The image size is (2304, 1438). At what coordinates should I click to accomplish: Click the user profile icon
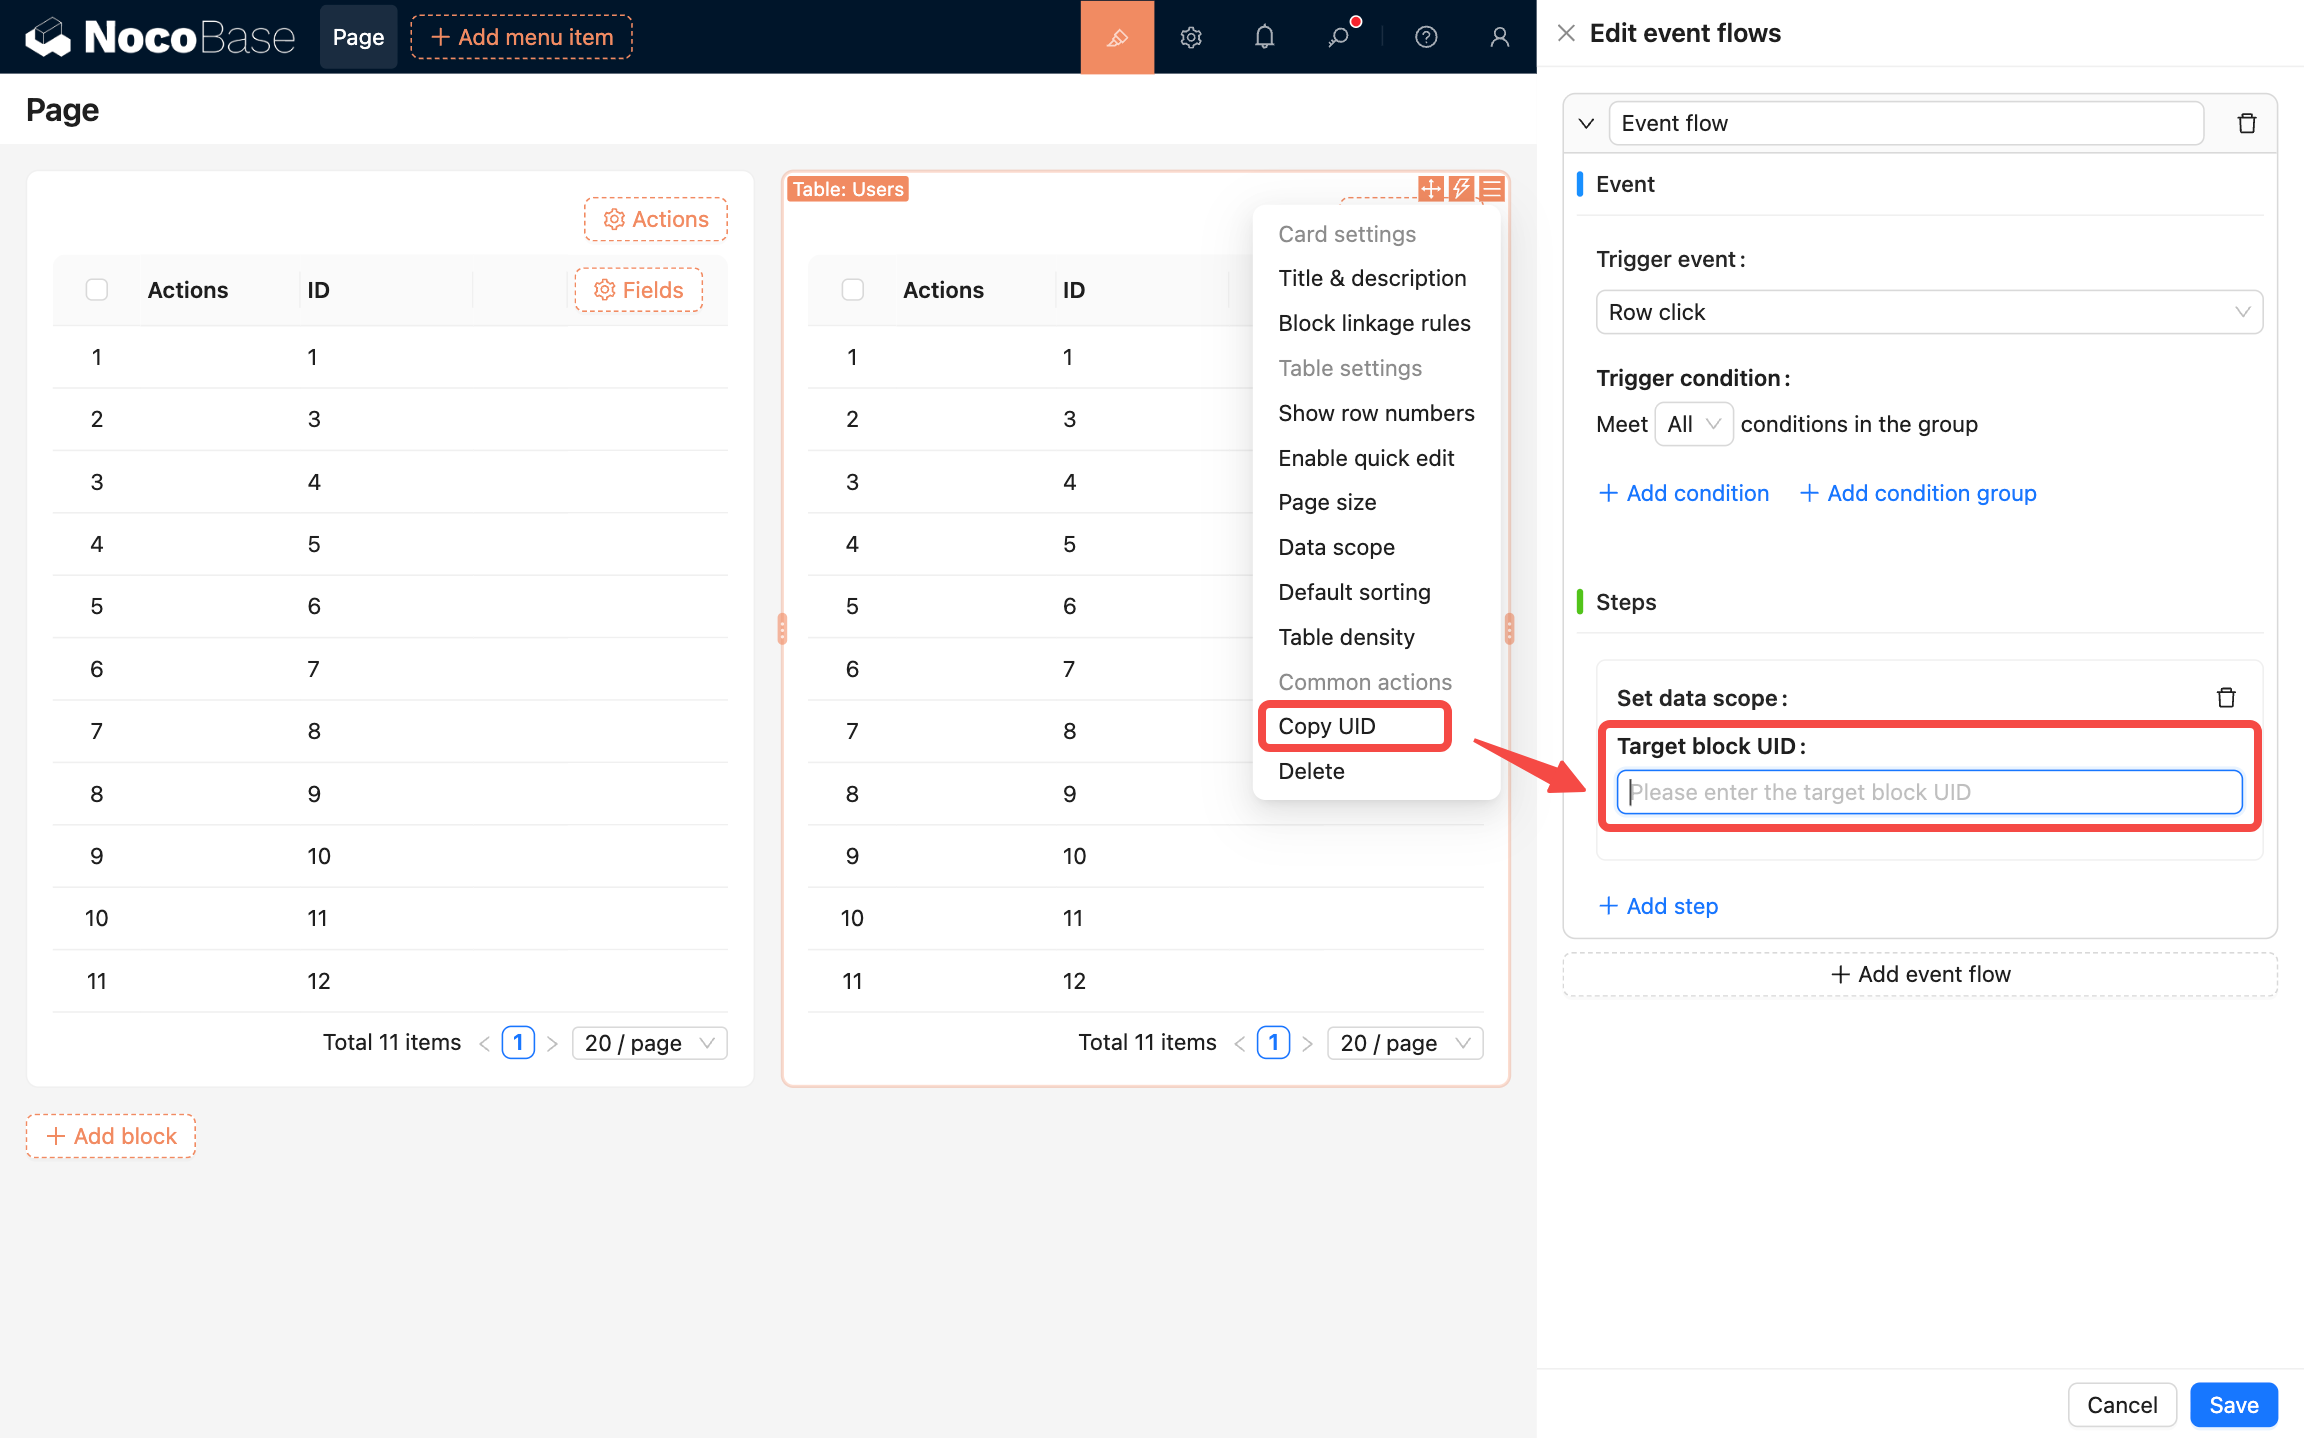point(1499,37)
